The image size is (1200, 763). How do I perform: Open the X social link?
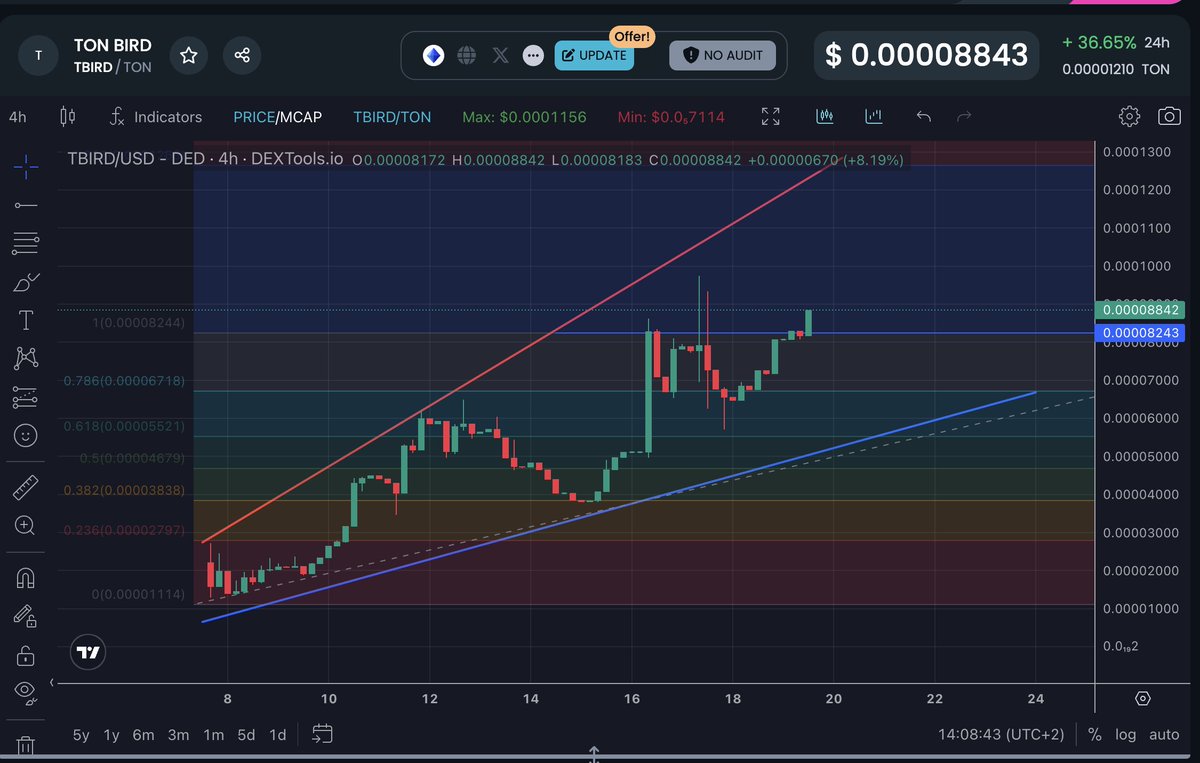501,55
